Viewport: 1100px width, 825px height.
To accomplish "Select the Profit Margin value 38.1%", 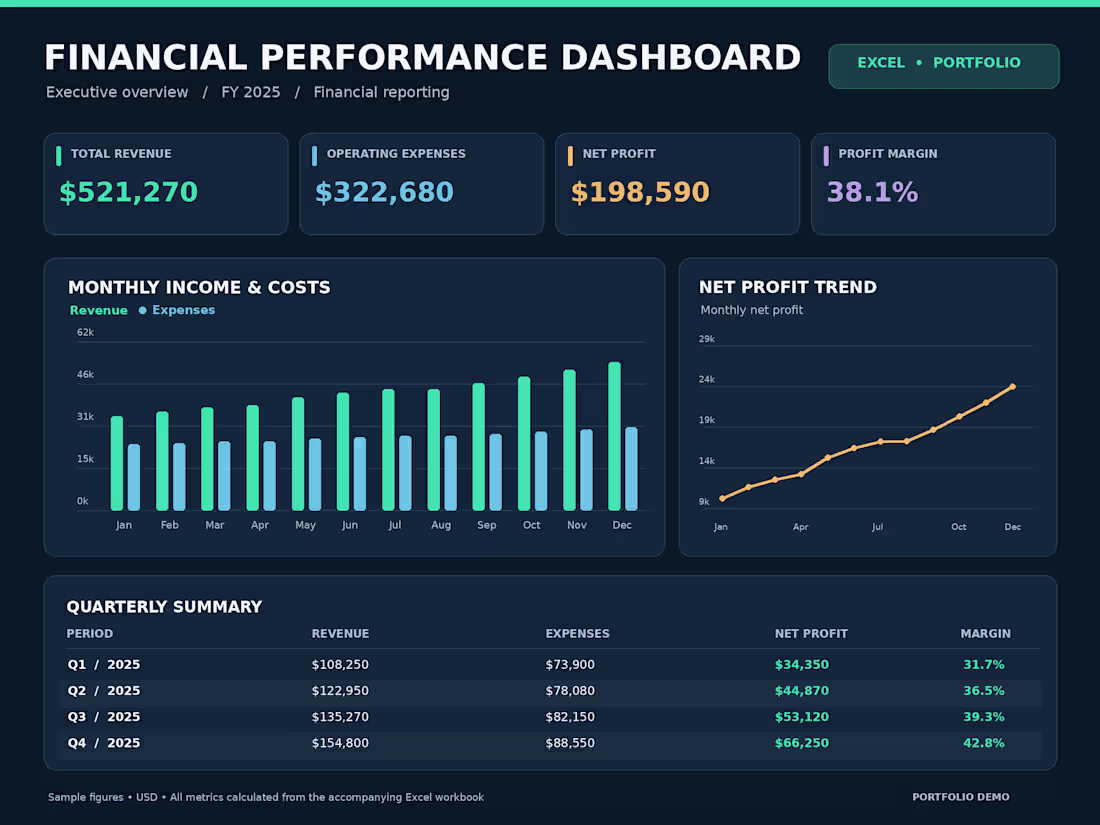I will pos(872,192).
